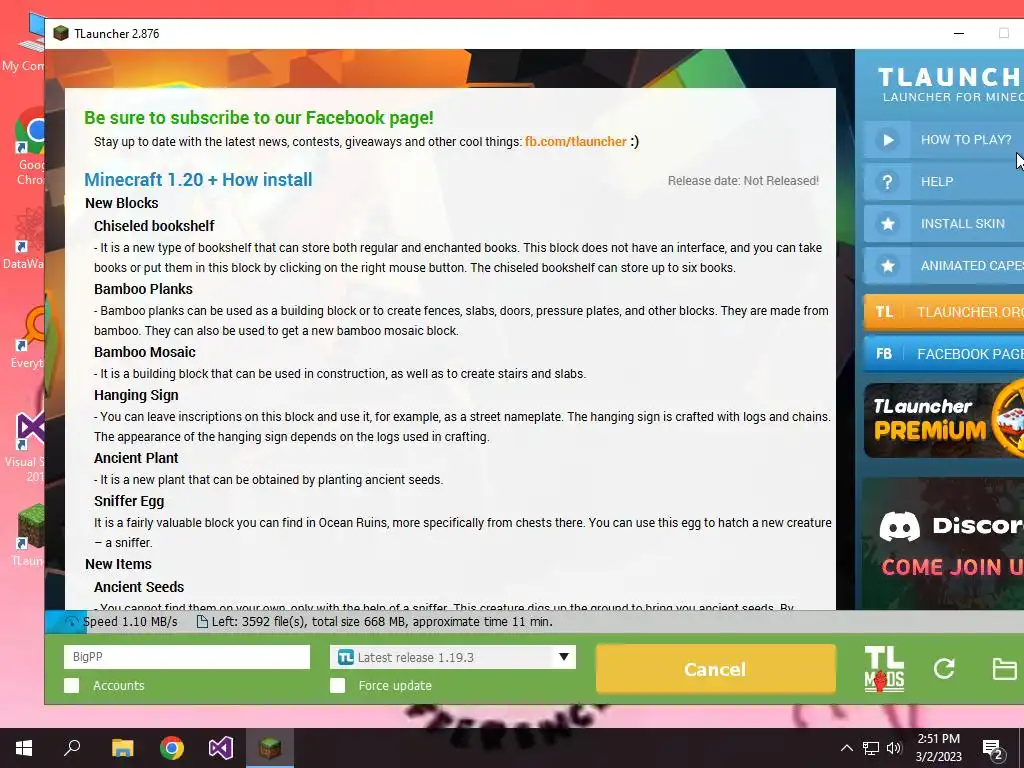Click the taskbar clock showing 2:51 PM
1024x768 pixels.
[938, 748]
